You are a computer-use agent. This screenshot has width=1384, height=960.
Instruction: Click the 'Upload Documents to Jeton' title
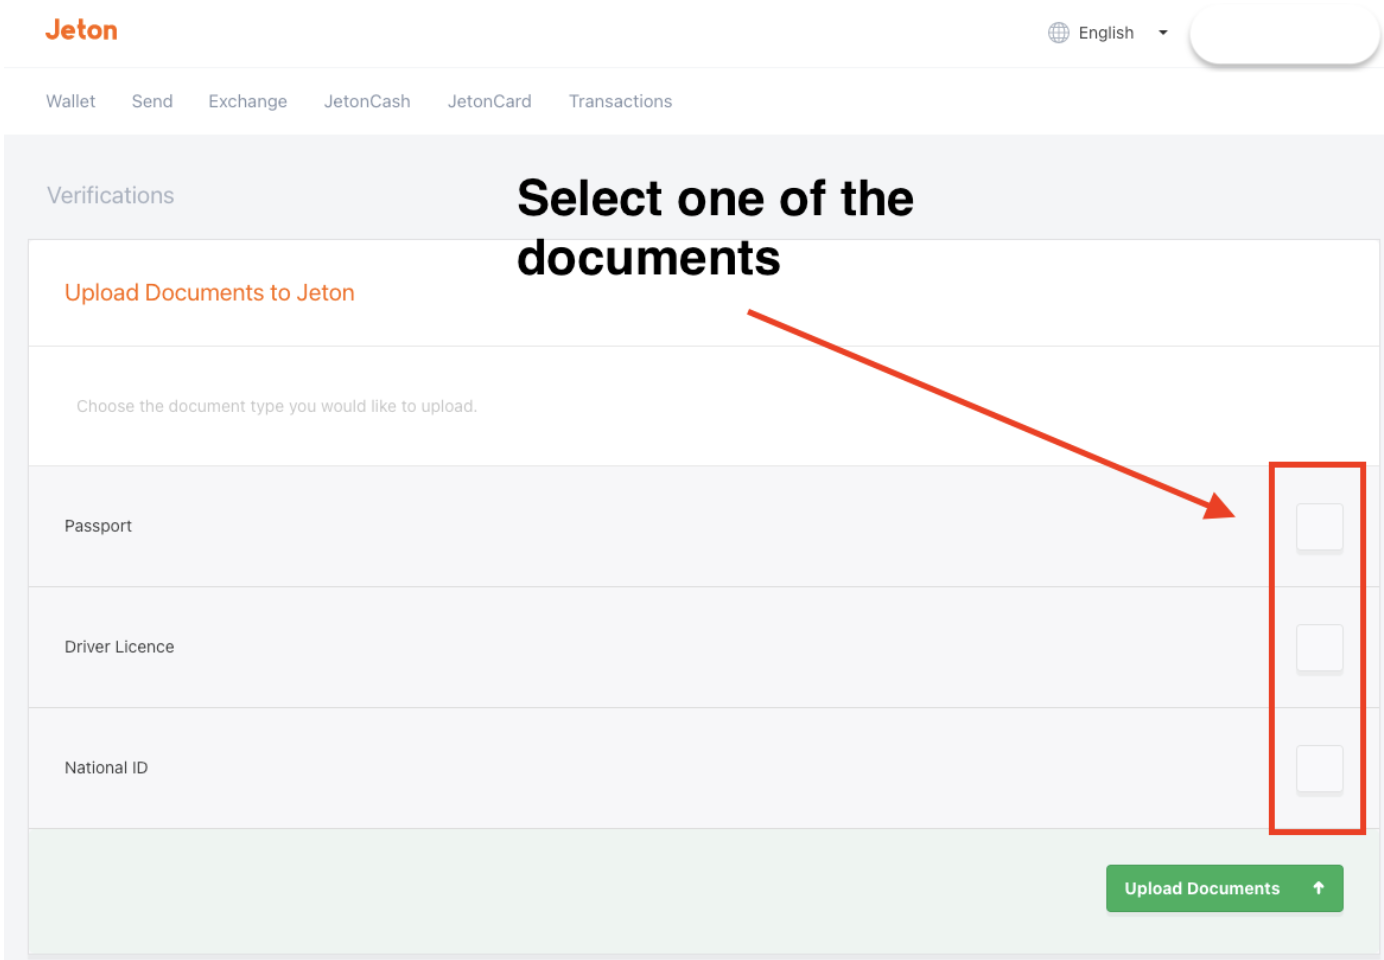pos(210,293)
